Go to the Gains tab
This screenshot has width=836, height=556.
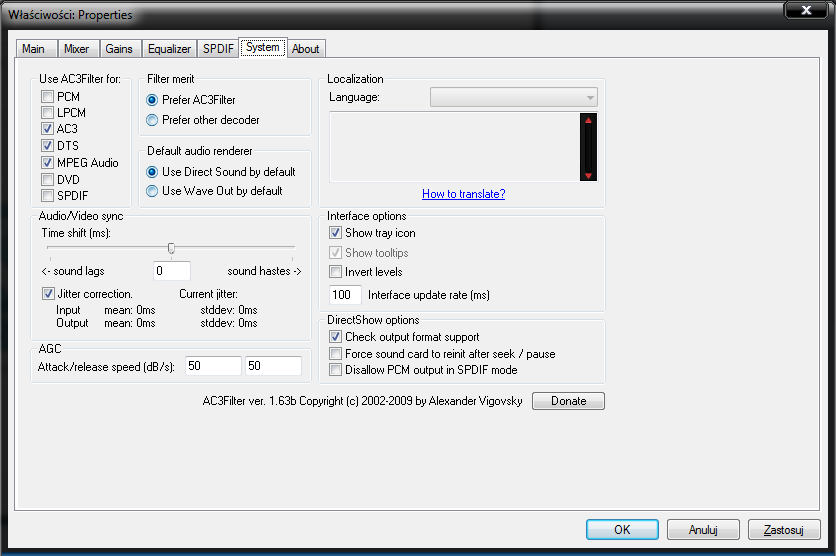coord(119,49)
